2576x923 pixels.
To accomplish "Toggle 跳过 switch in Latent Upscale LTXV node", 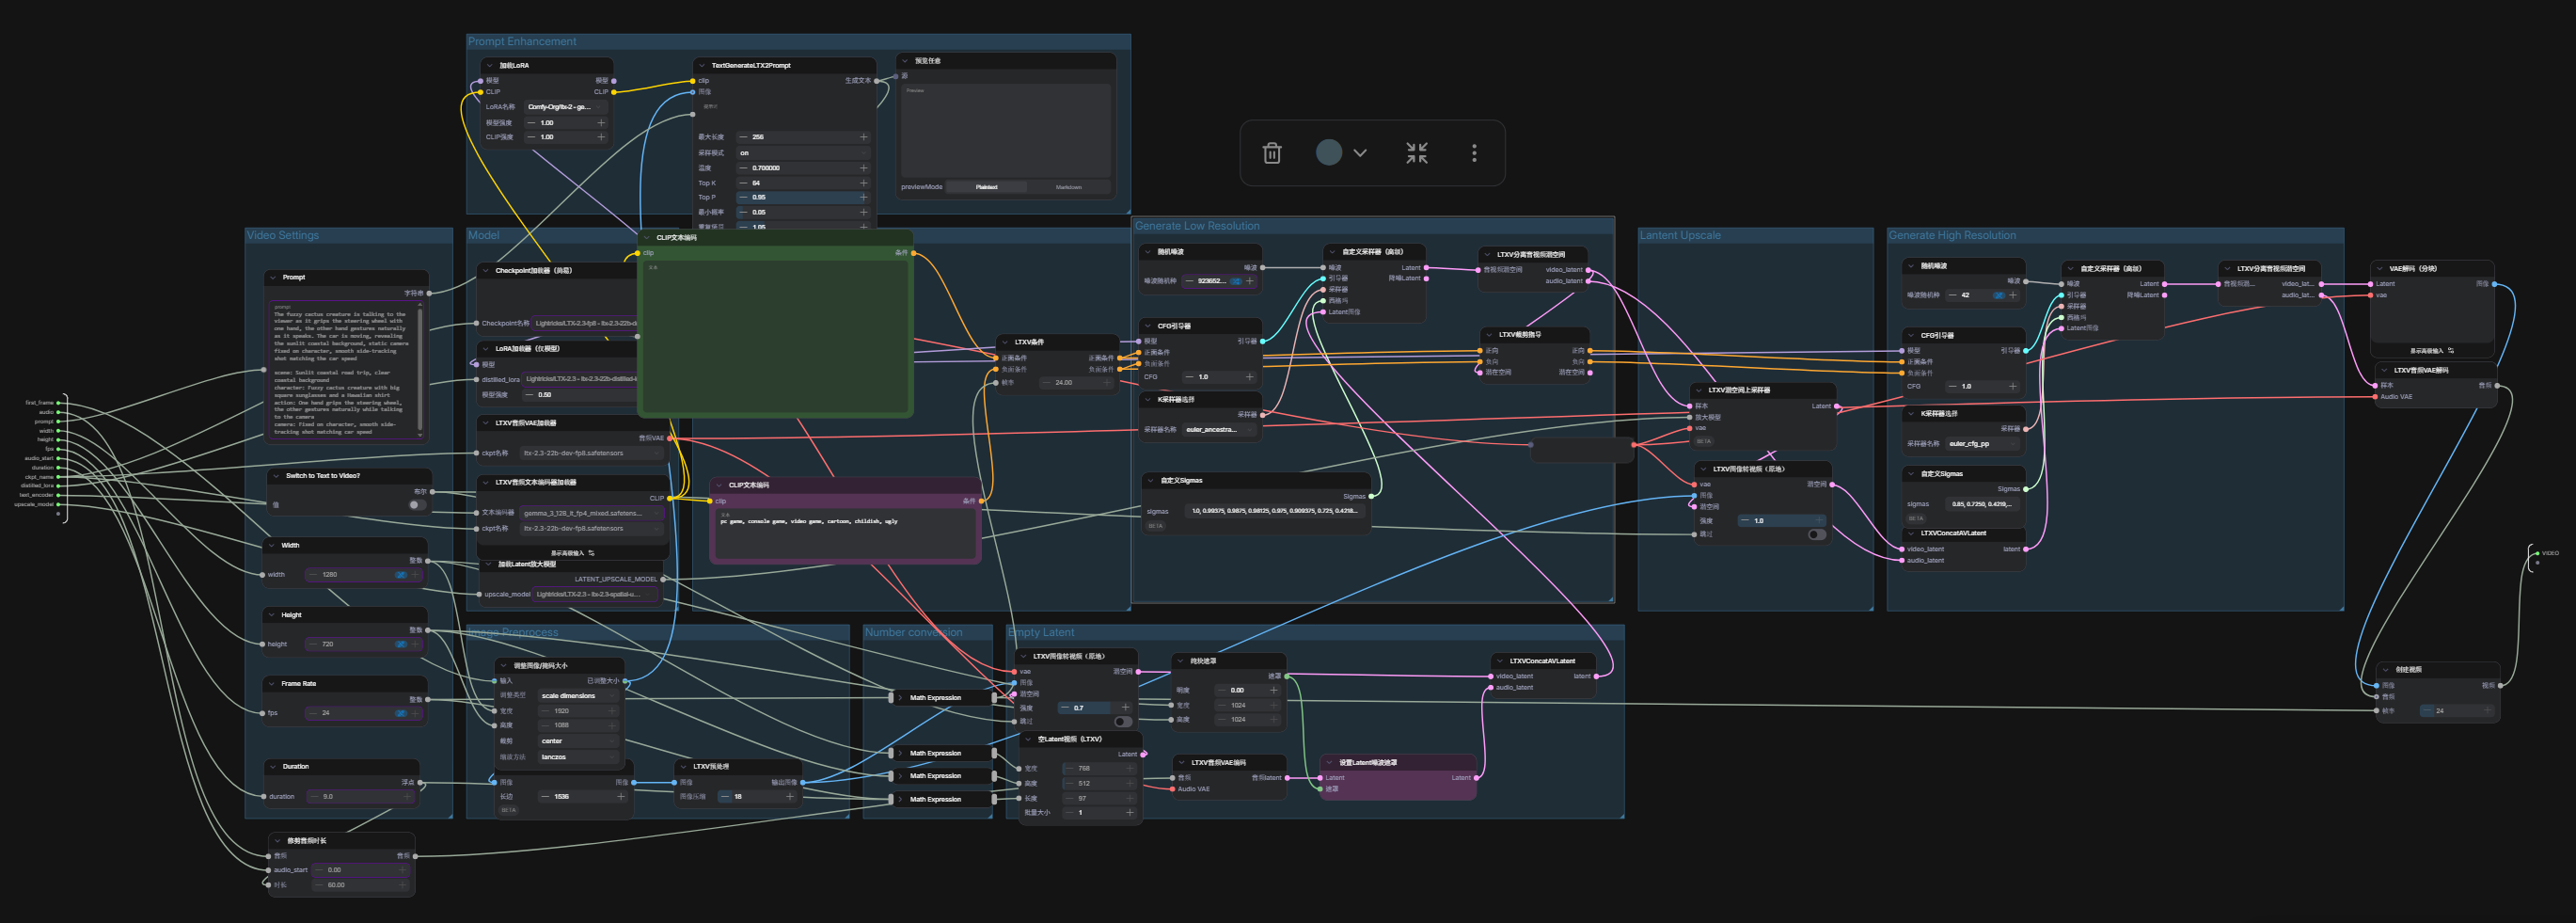I will pyautogui.click(x=1816, y=535).
